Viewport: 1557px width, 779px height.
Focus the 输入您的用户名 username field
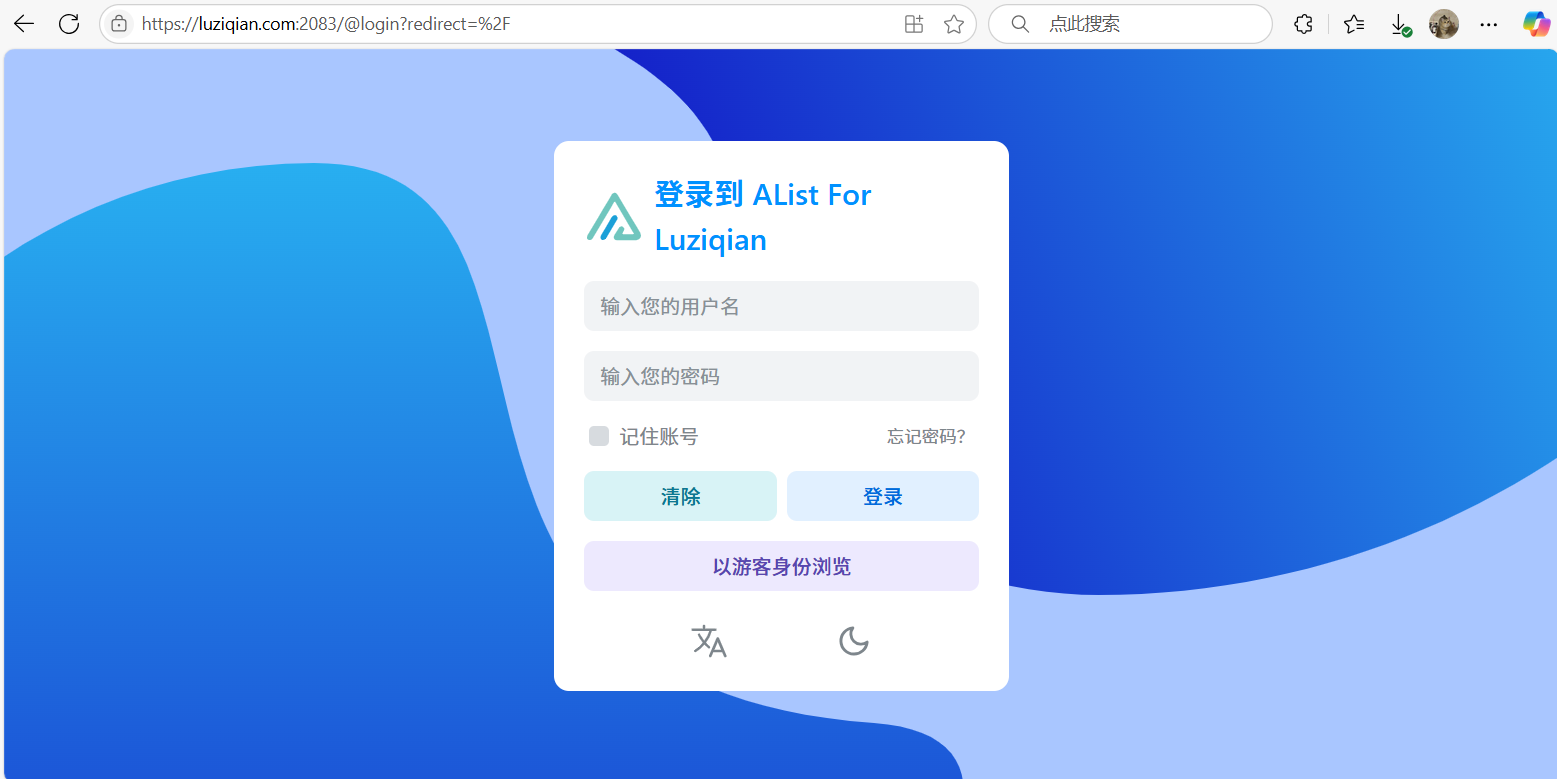click(781, 306)
